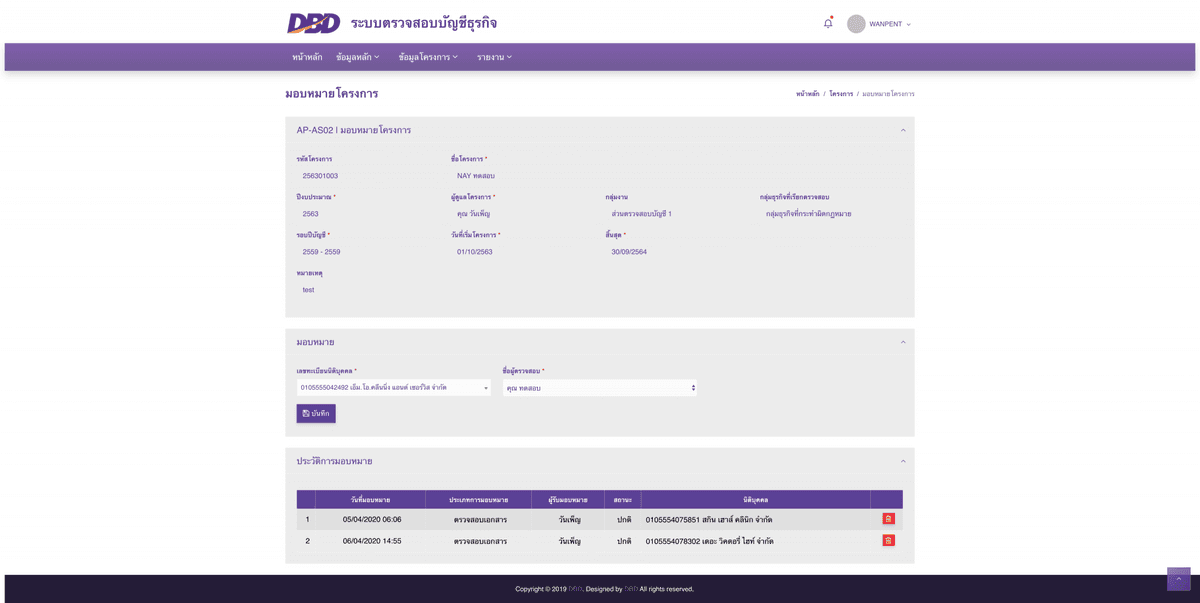Go to หน้าหลัก in the navigation bar
The image size is (1200, 603).
point(307,57)
